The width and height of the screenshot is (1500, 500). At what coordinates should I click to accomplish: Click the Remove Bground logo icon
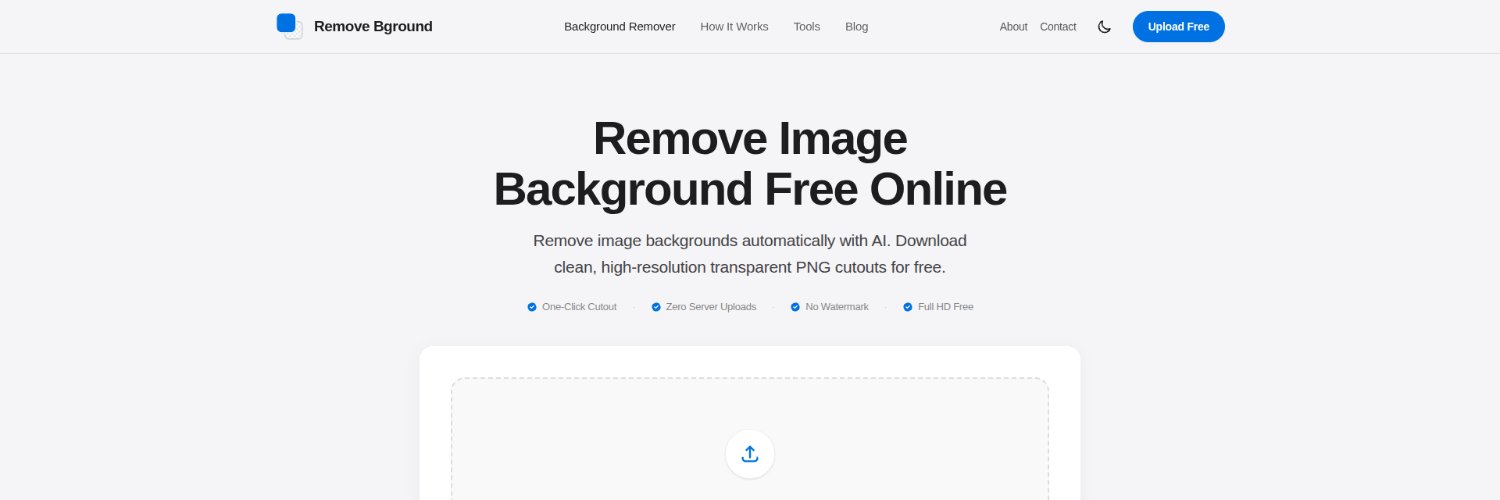click(289, 26)
